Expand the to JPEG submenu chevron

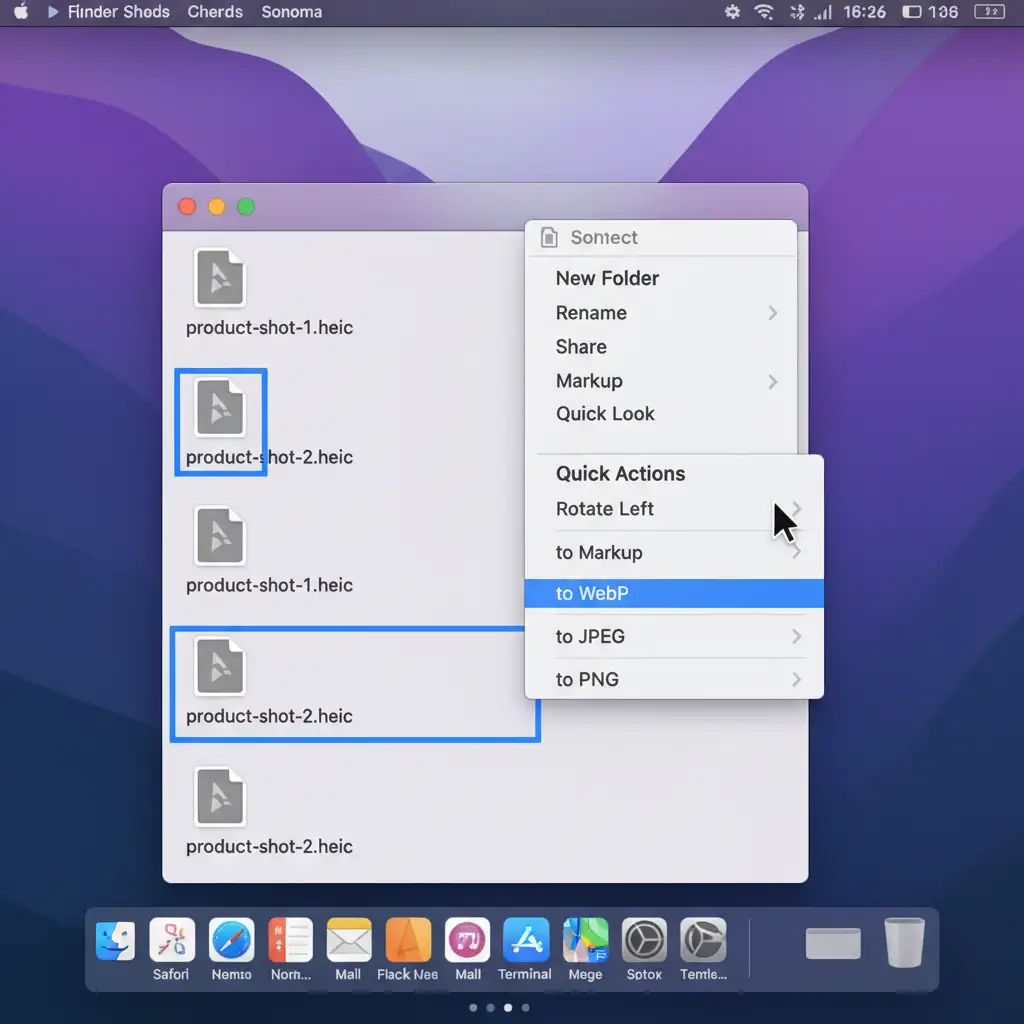pyautogui.click(x=796, y=637)
